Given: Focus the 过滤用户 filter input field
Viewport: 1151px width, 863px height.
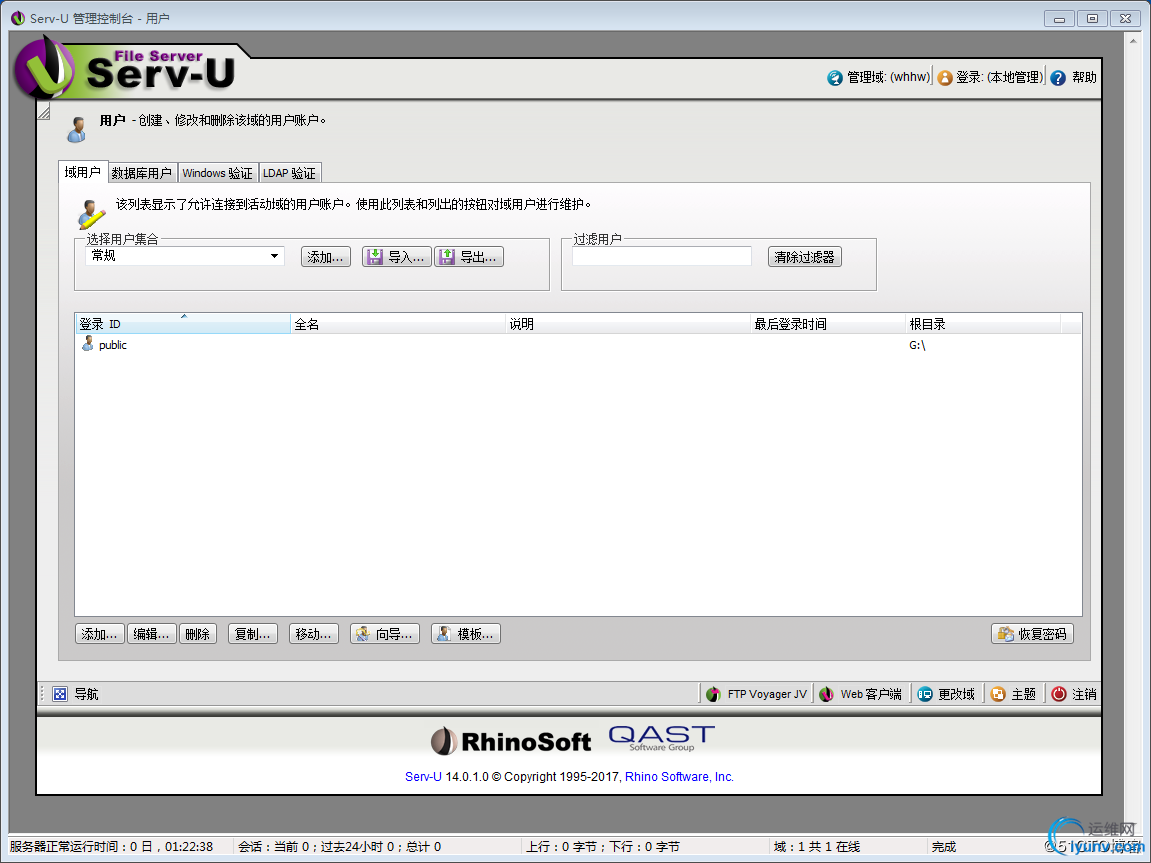Looking at the screenshot, I should [x=662, y=256].
